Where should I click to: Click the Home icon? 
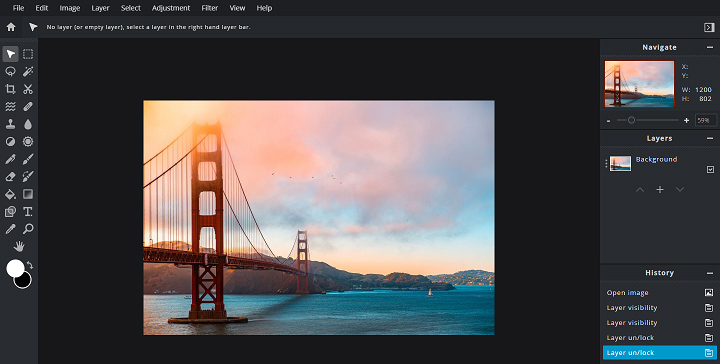tap(11, 27)
